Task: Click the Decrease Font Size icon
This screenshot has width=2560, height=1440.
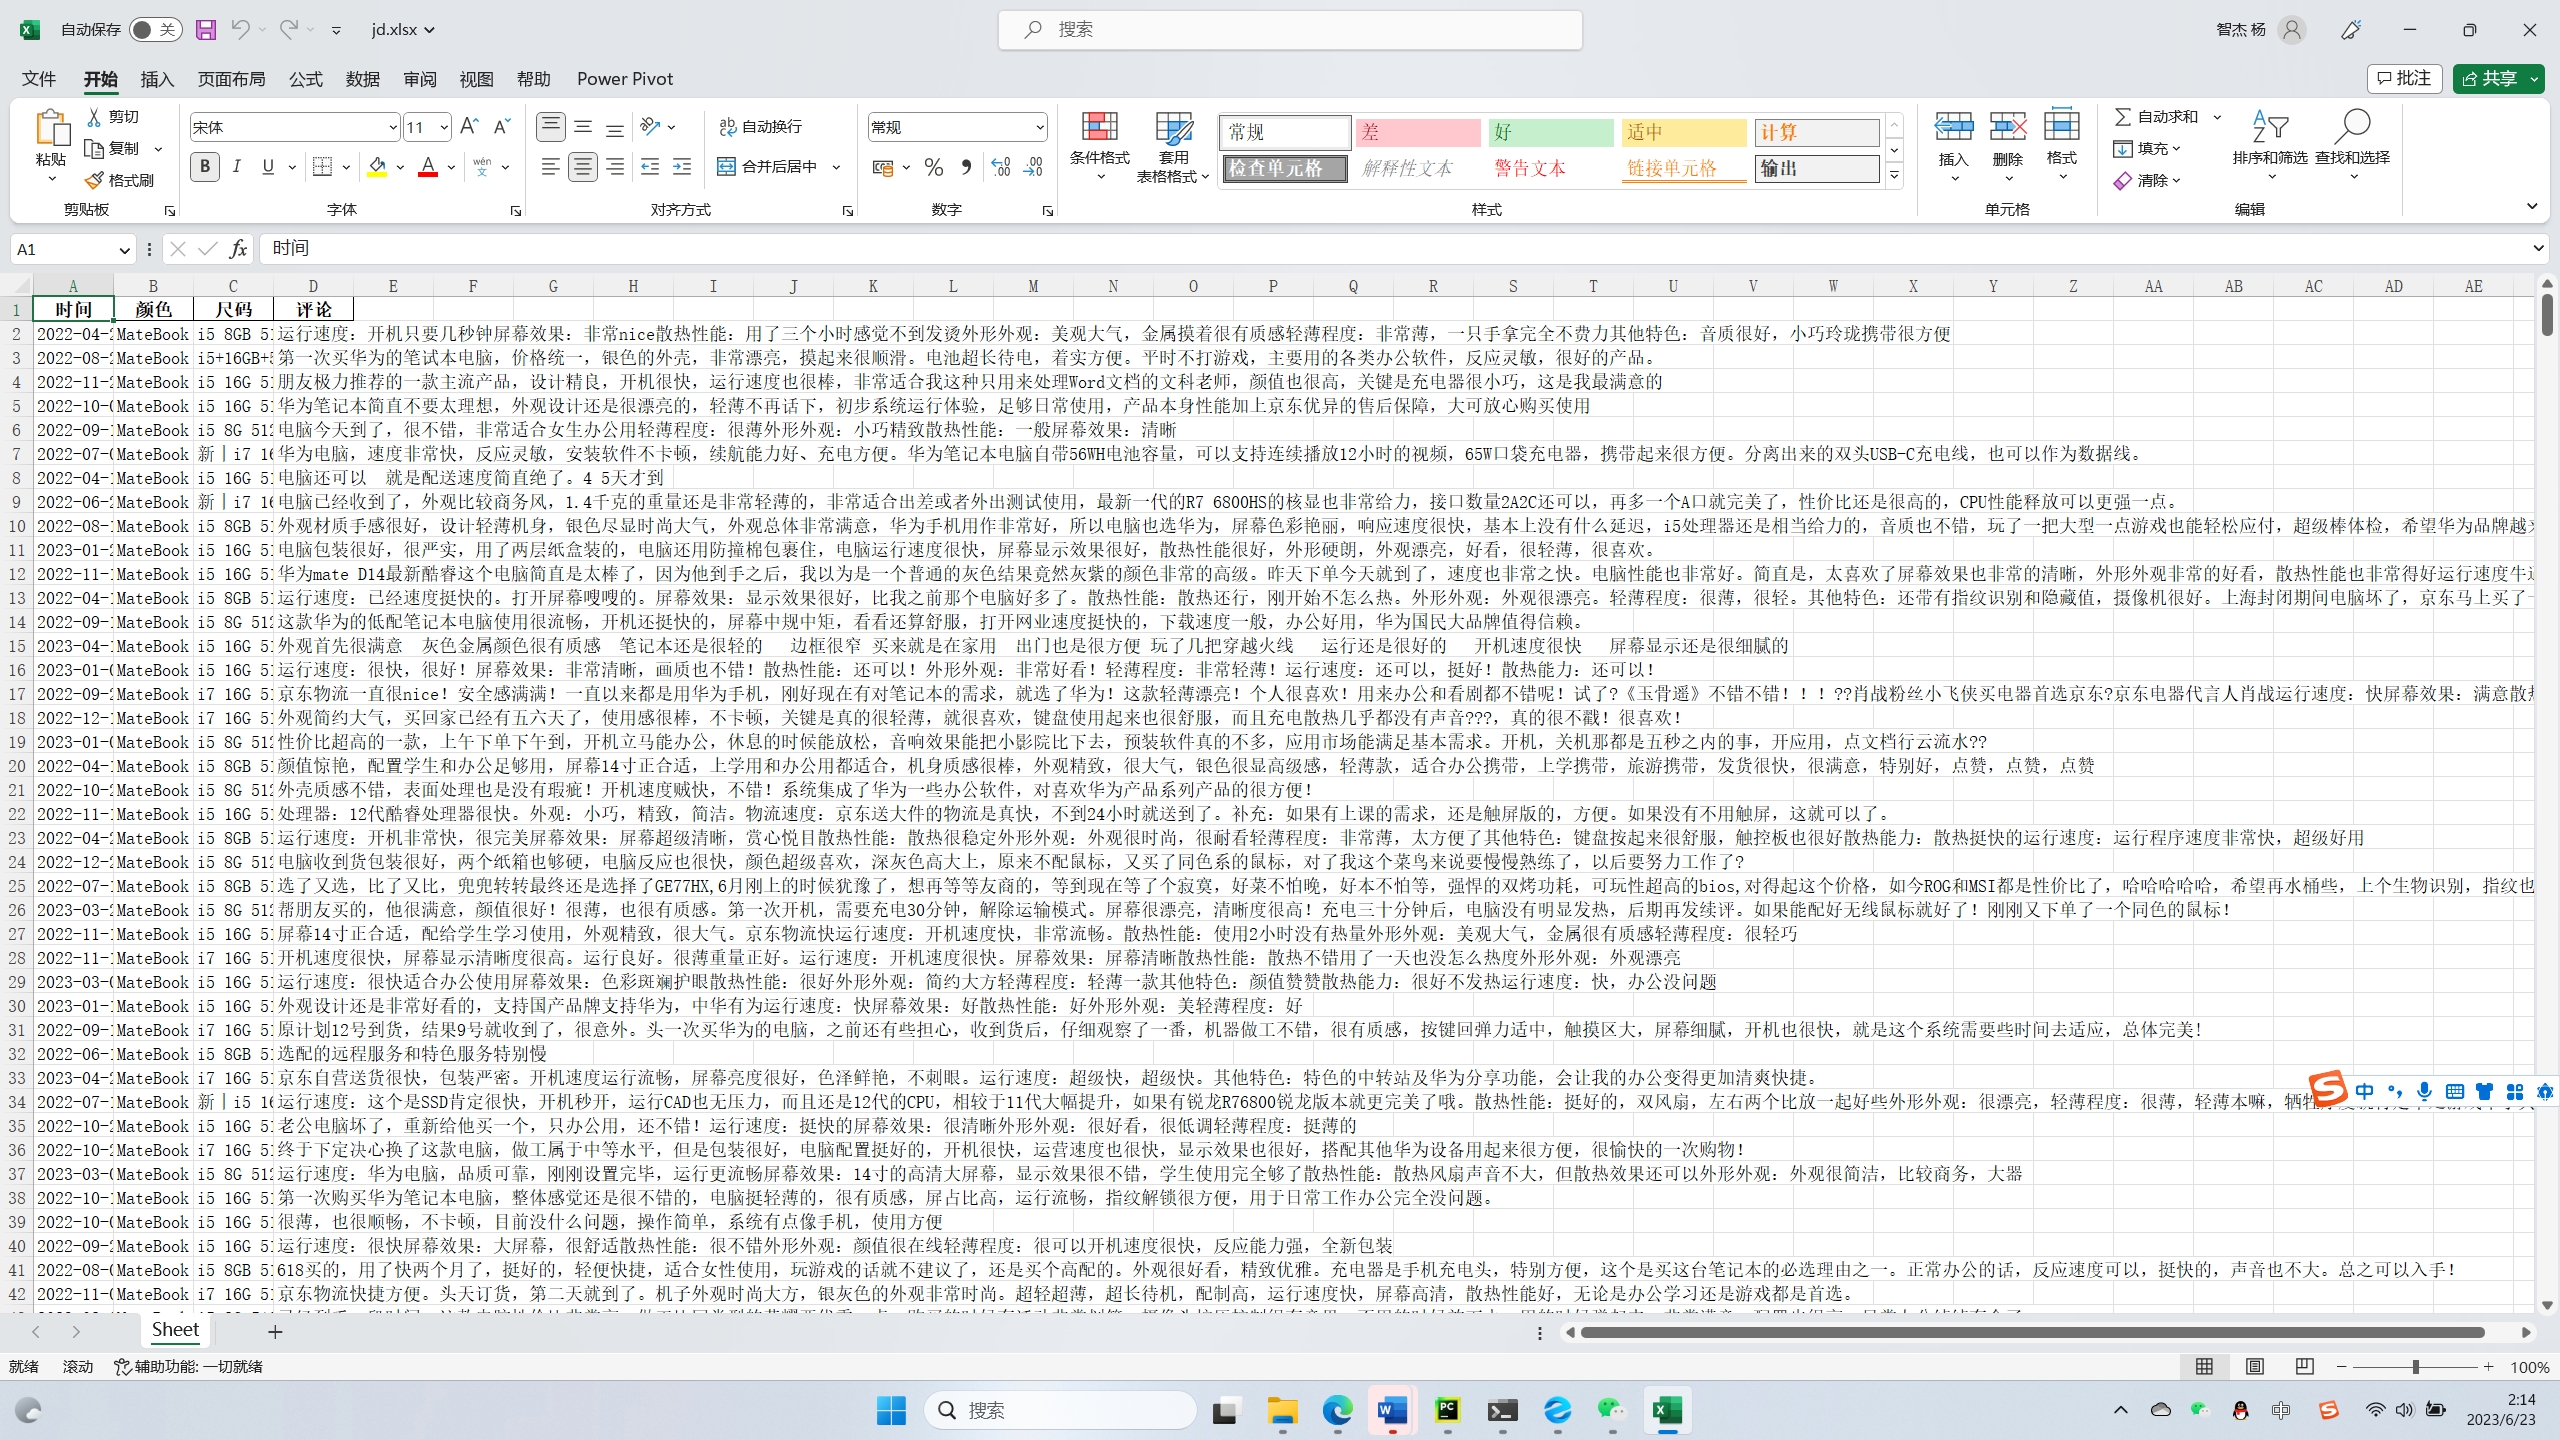Action: 502,126
